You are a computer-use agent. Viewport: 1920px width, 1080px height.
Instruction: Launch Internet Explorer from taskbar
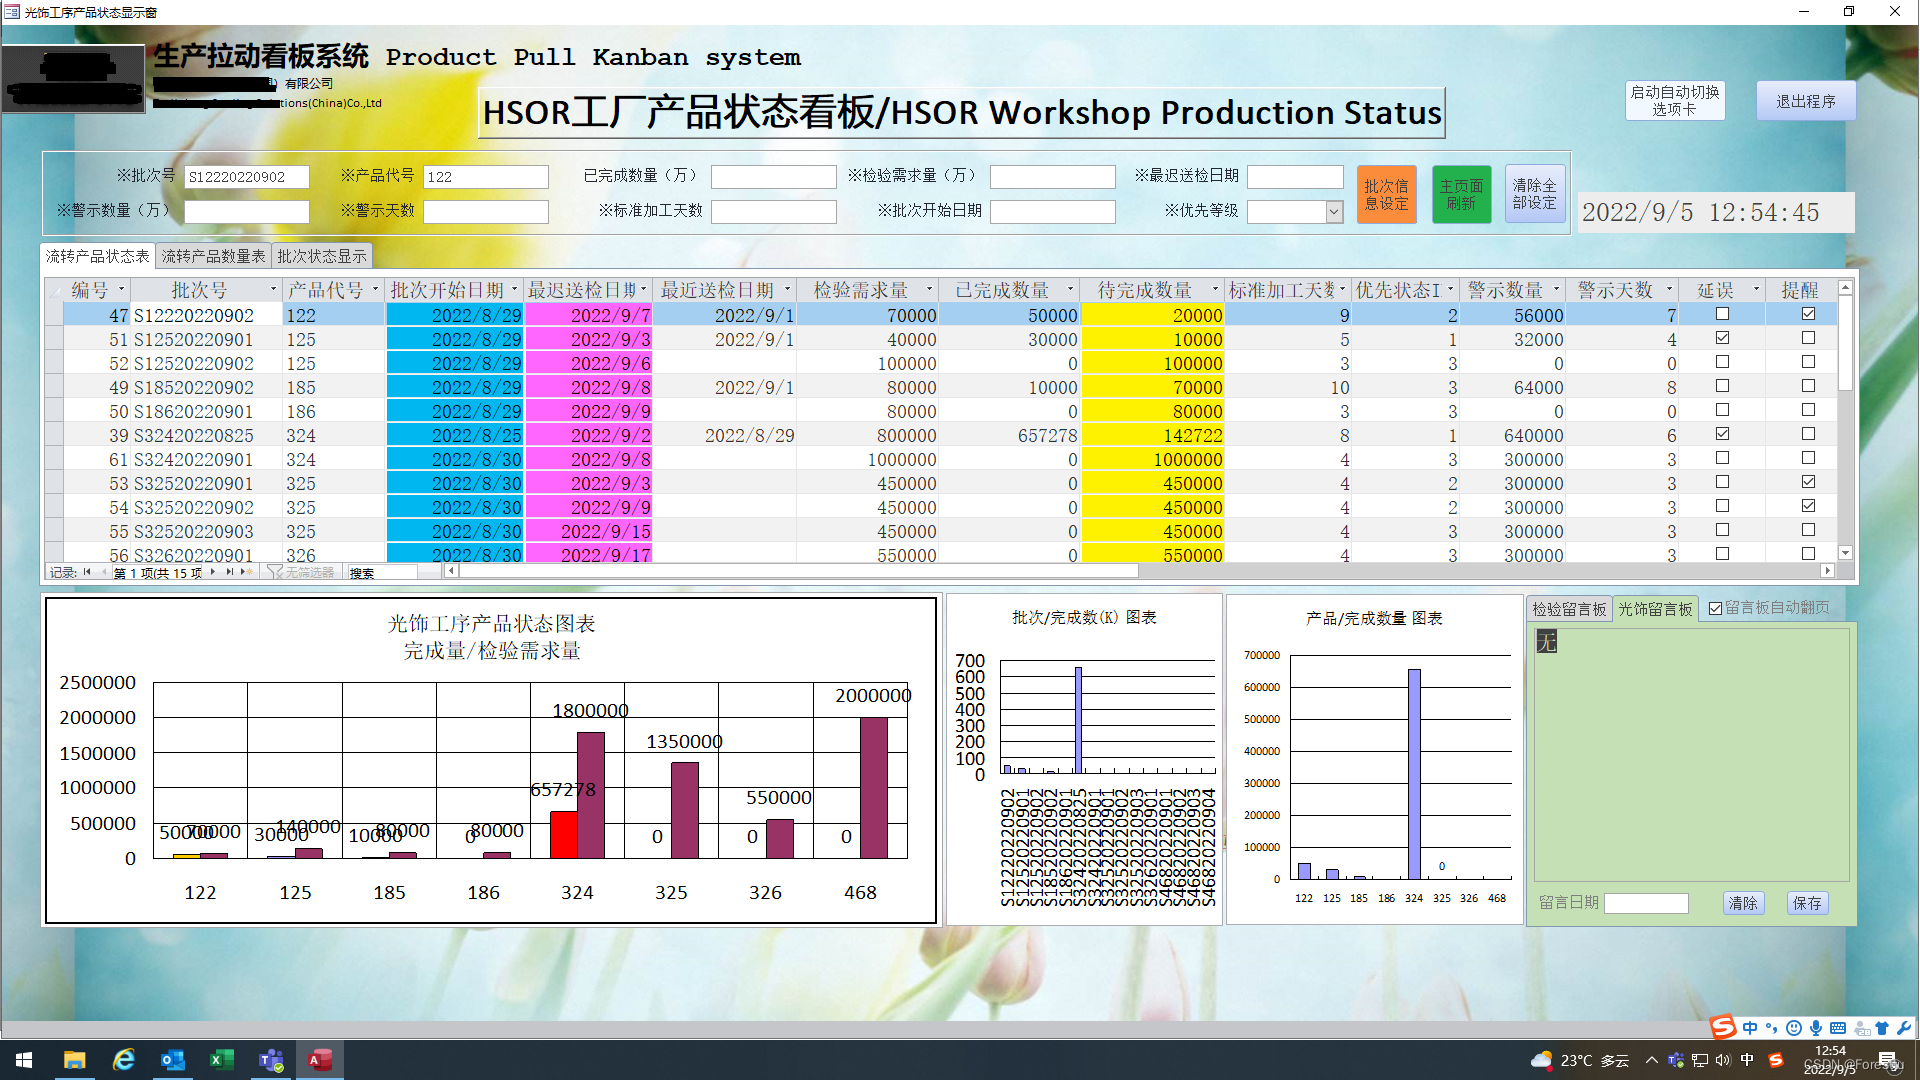coord(123,1060)
